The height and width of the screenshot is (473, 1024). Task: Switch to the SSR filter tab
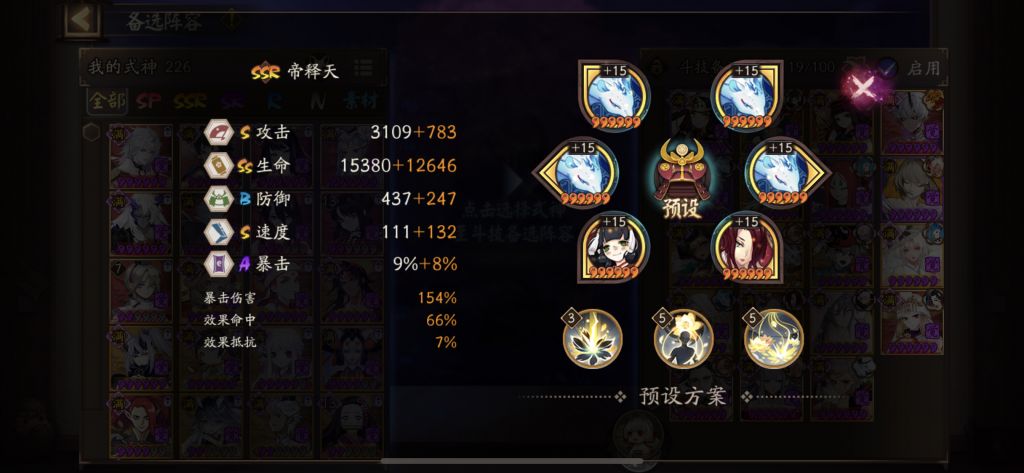[190, 101]
